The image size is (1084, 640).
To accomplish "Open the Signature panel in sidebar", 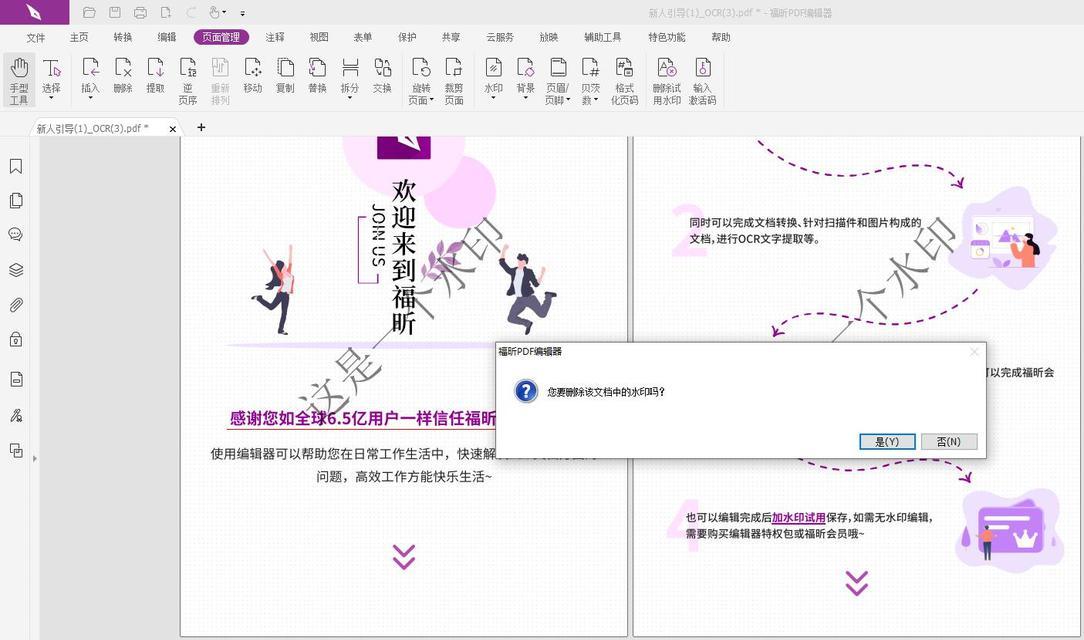I will click(x=16, y=415).
